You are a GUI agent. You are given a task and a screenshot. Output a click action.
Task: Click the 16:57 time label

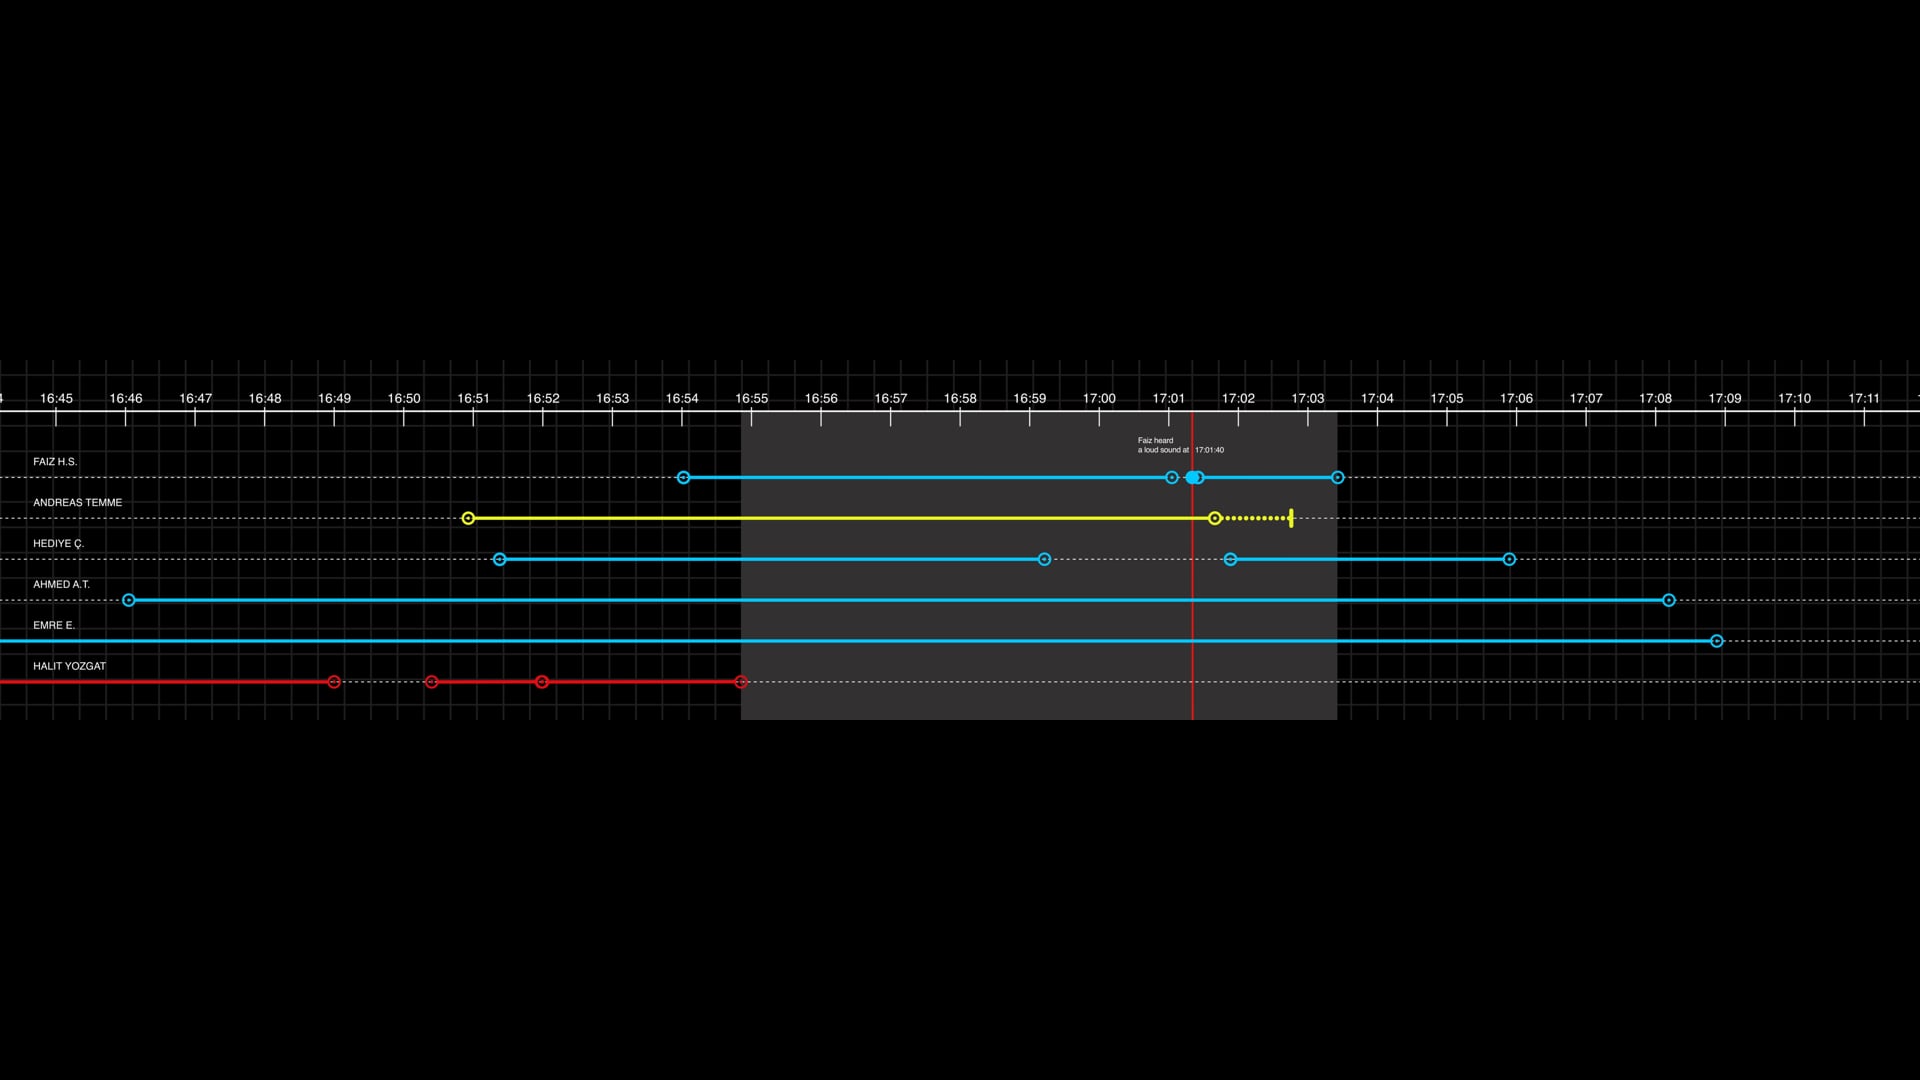[891, 398]
